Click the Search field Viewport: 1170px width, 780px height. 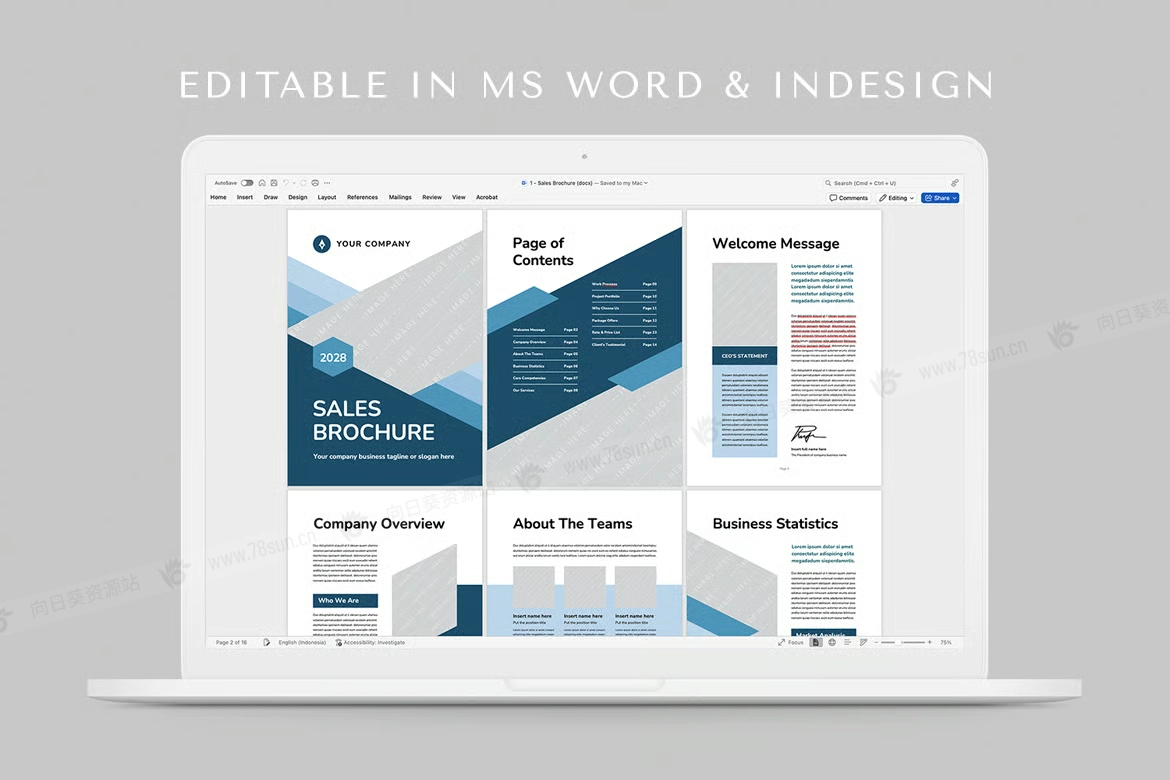(x=885, y=183)
